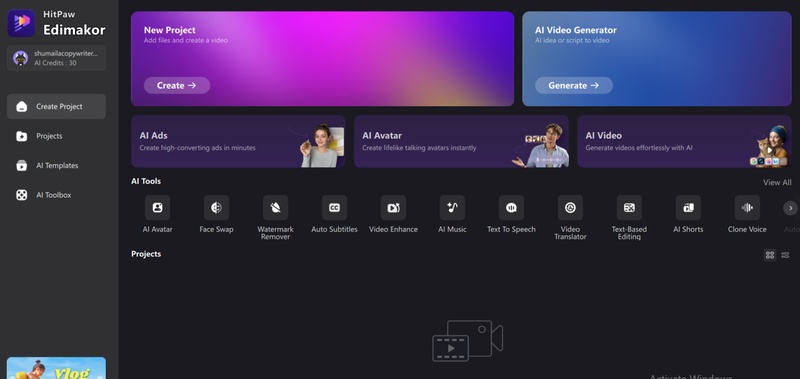This screenshot has height=379, width=800.
Task: Click the HitPaw Edimakor logo icon
Action: coord(21,23)
